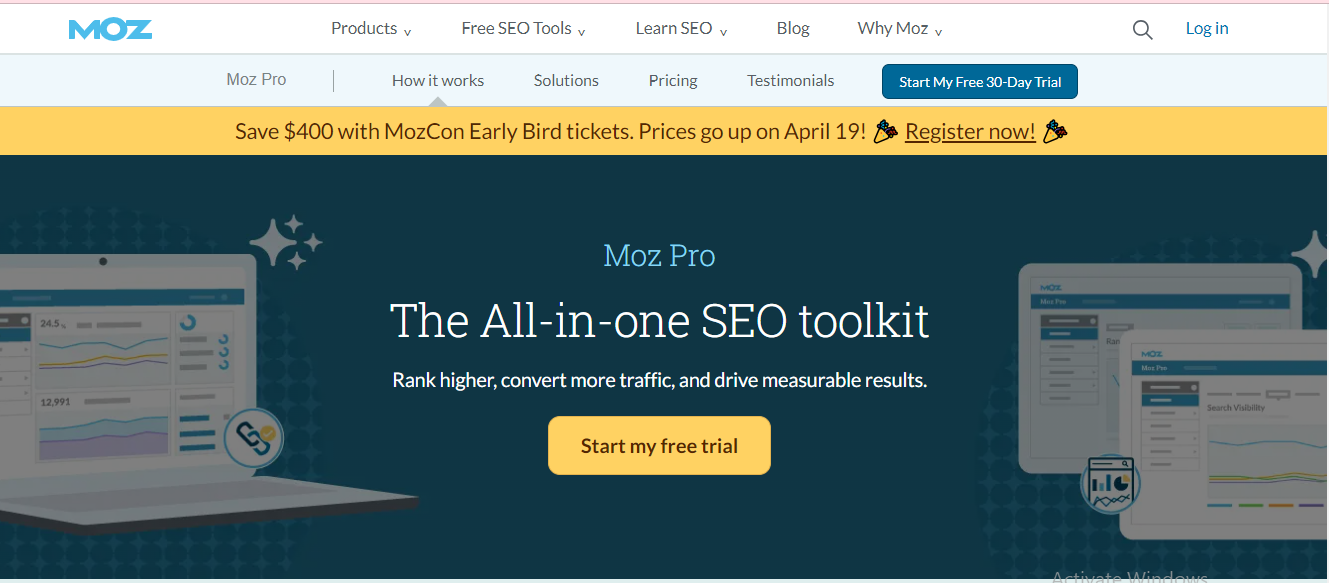Click the small Moz logo on the right tablet
Screen dimensions: 1329x583
(x=1152, y=354)
